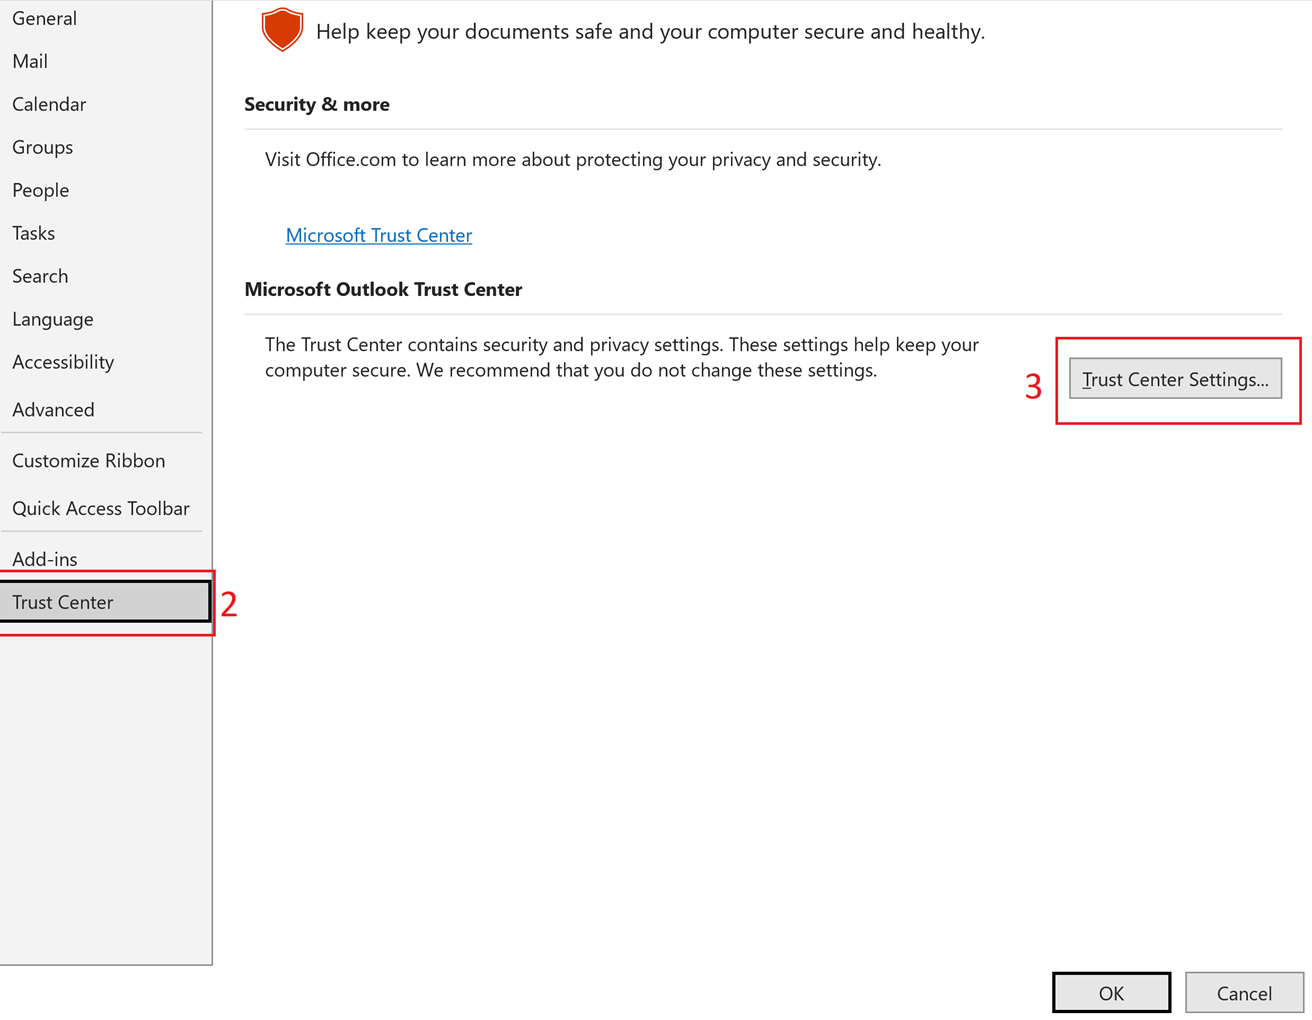This screenshot has height=1020, width=1312.
Task: Select the Trust Center category
Action: [x=62, y=602]
